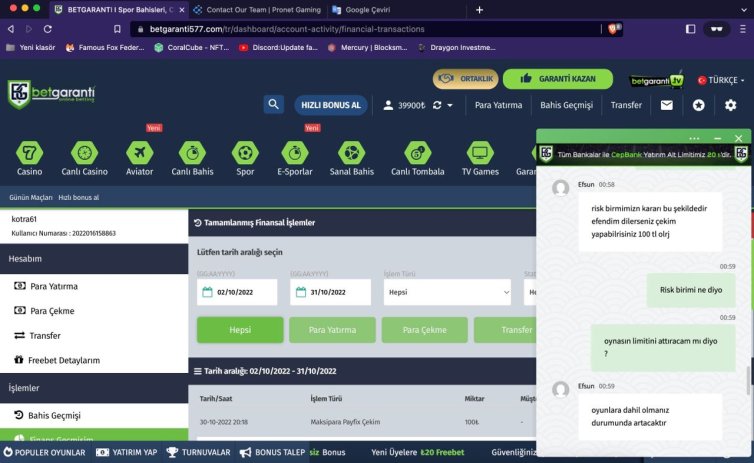Click YATIRIM YAP in the bottom bar
Screen dimensions: 754x463
coord(127,452)
